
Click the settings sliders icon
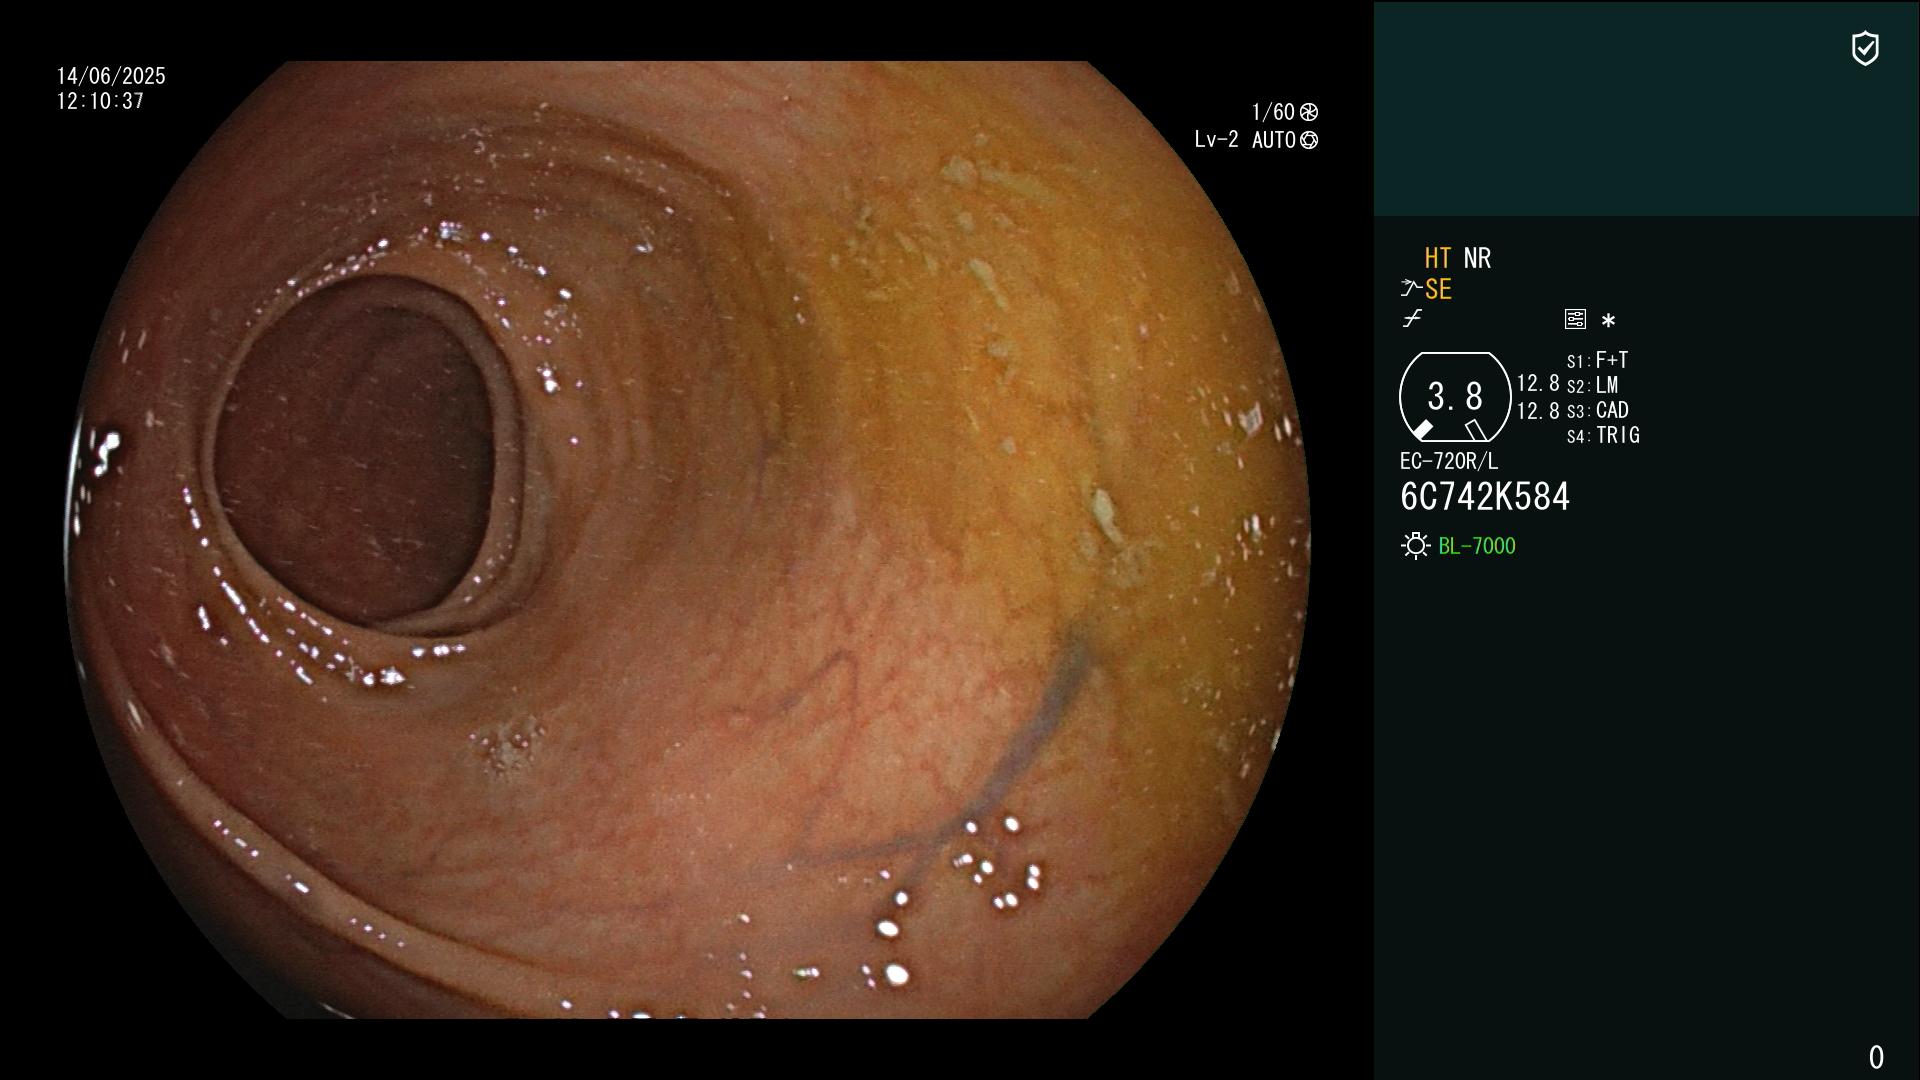click(x=1575, y=319)
